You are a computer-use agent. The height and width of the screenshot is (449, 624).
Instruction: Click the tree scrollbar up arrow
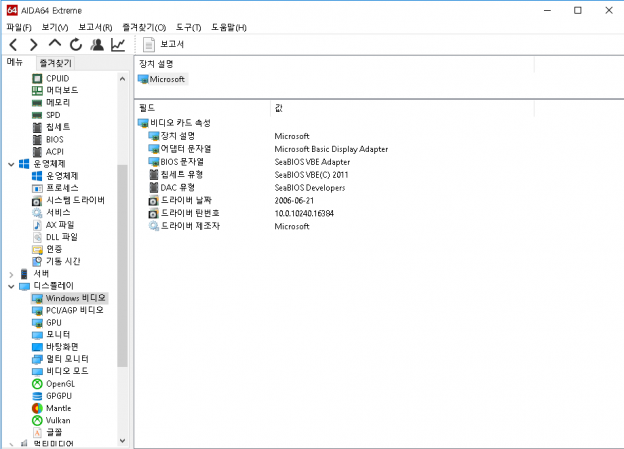tap(123, 79)
